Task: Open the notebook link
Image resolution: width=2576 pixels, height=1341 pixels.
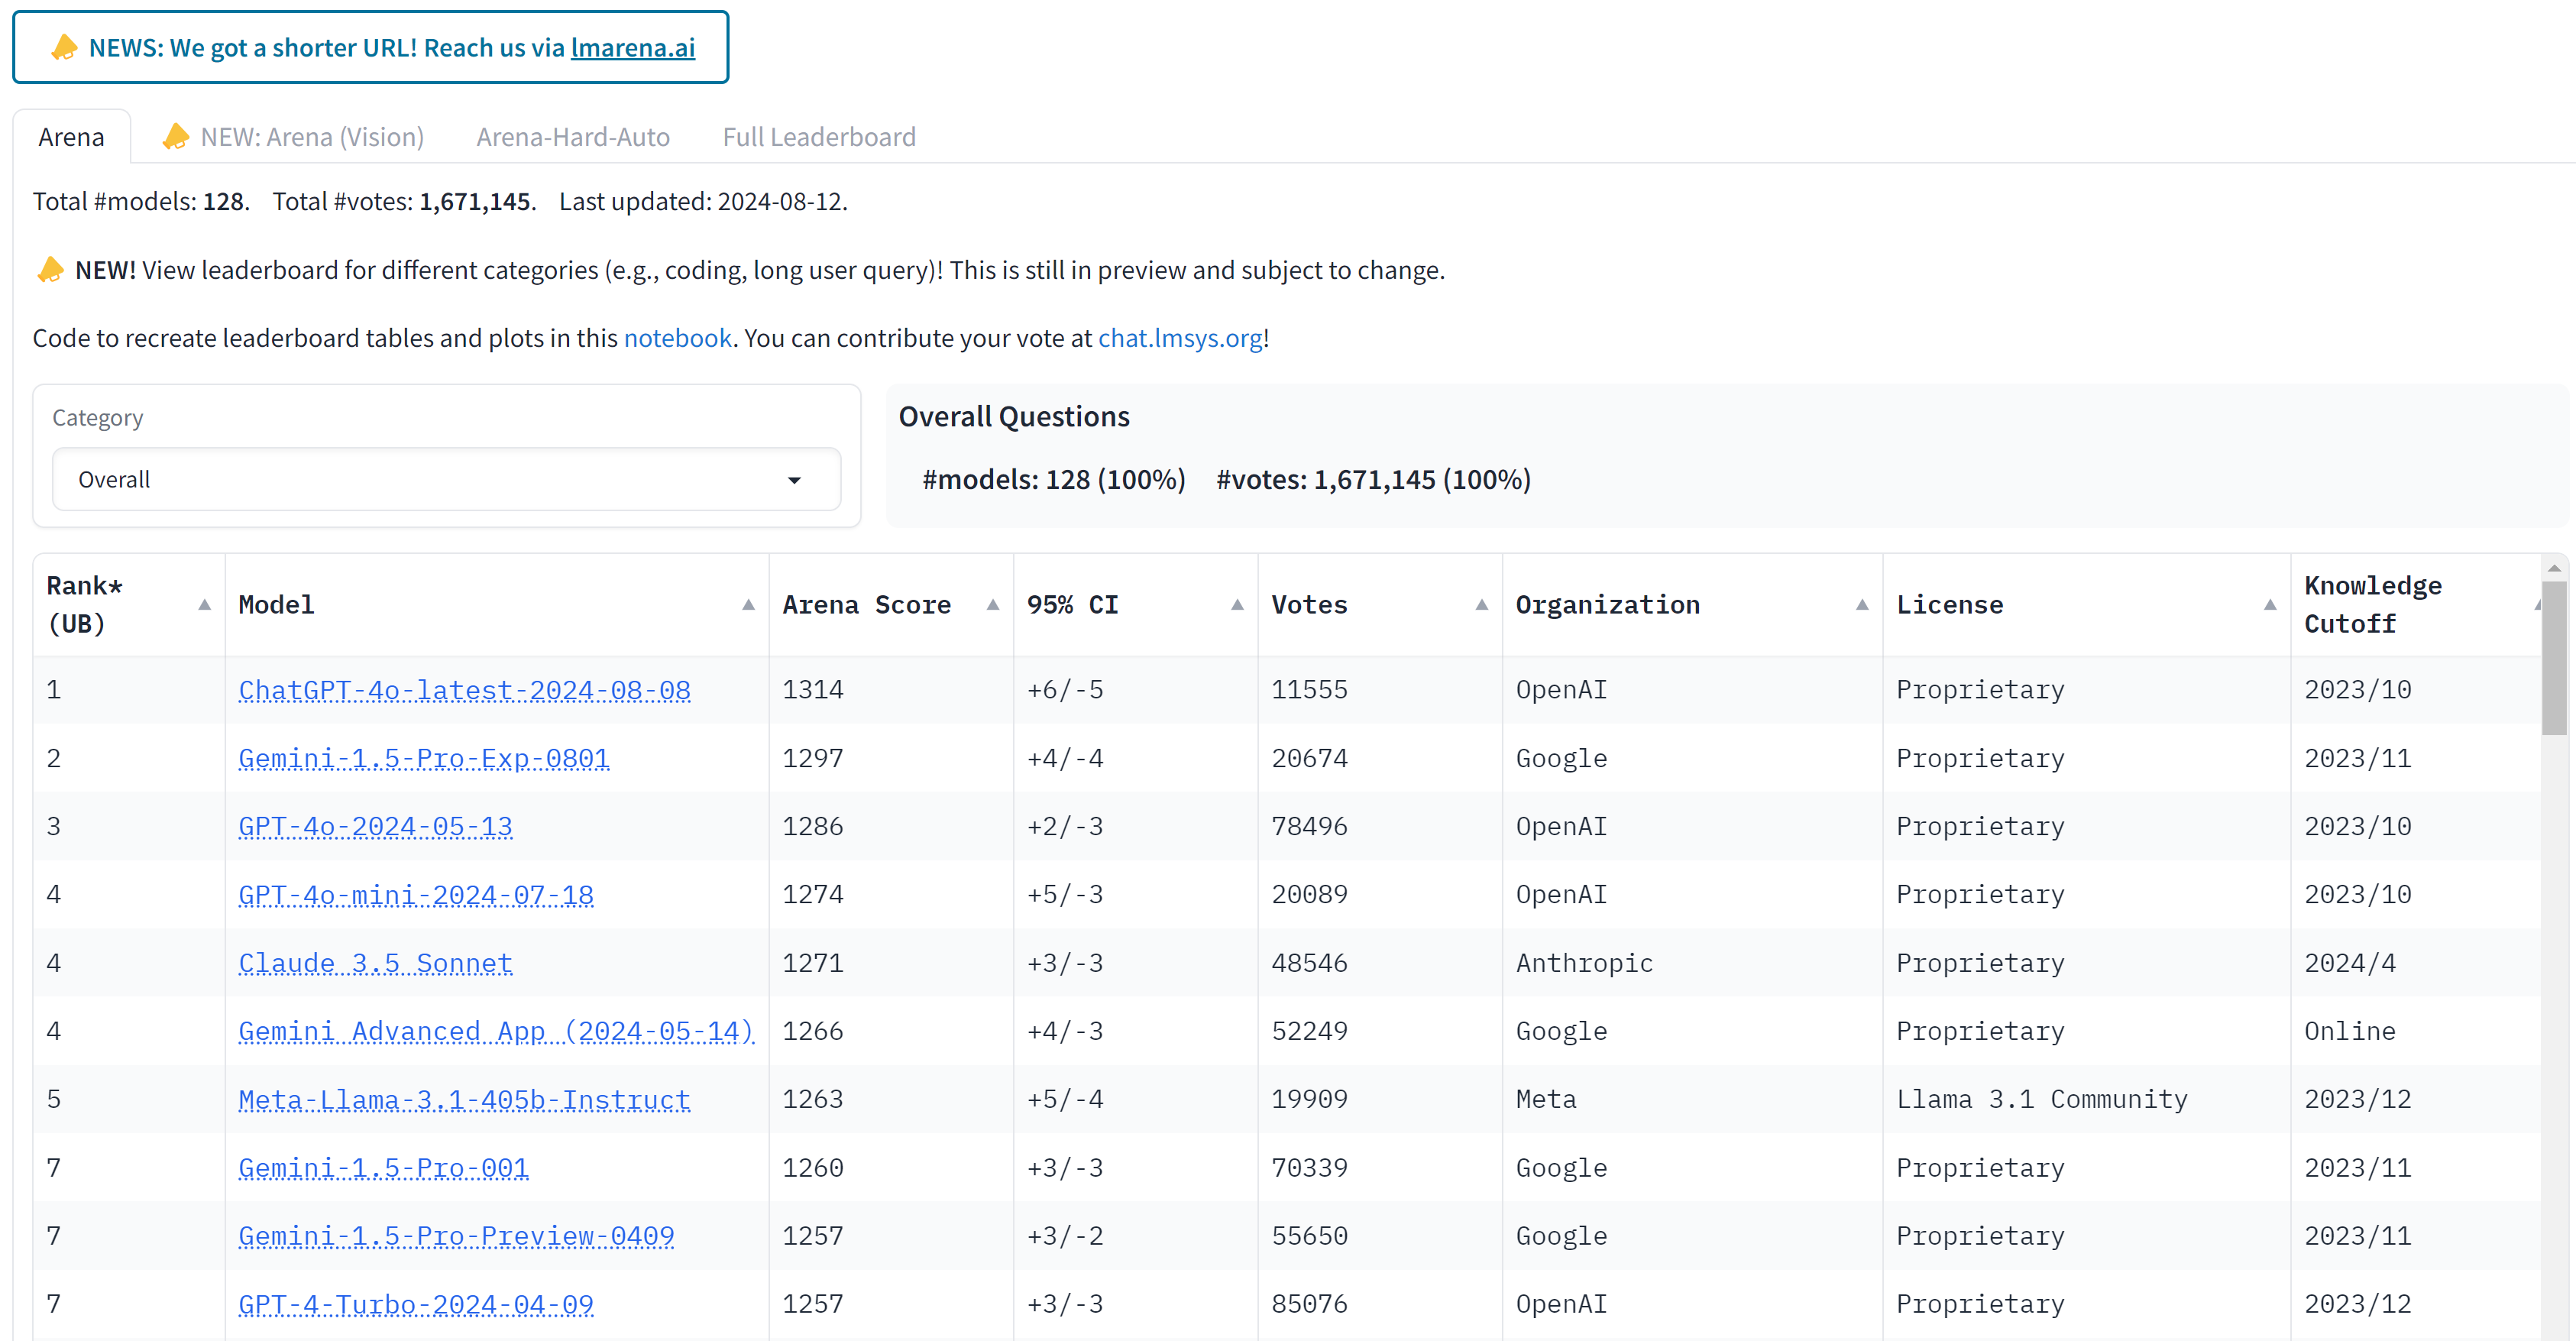Action: coord(678,338)
